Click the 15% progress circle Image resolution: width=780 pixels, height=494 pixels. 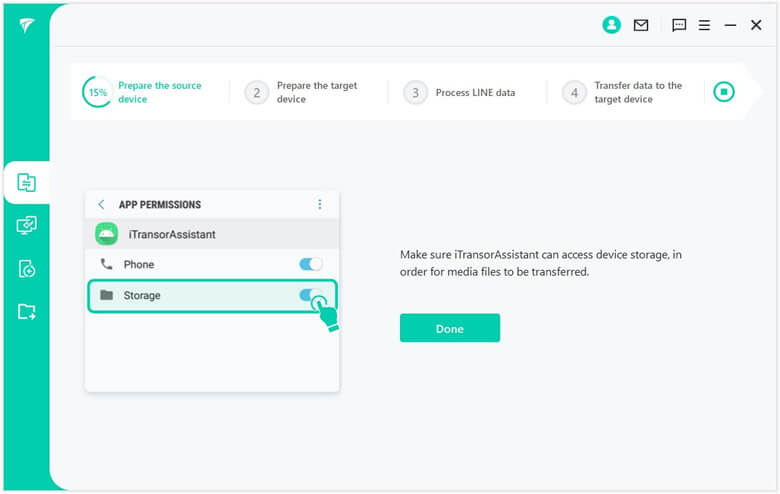point(97,92)
